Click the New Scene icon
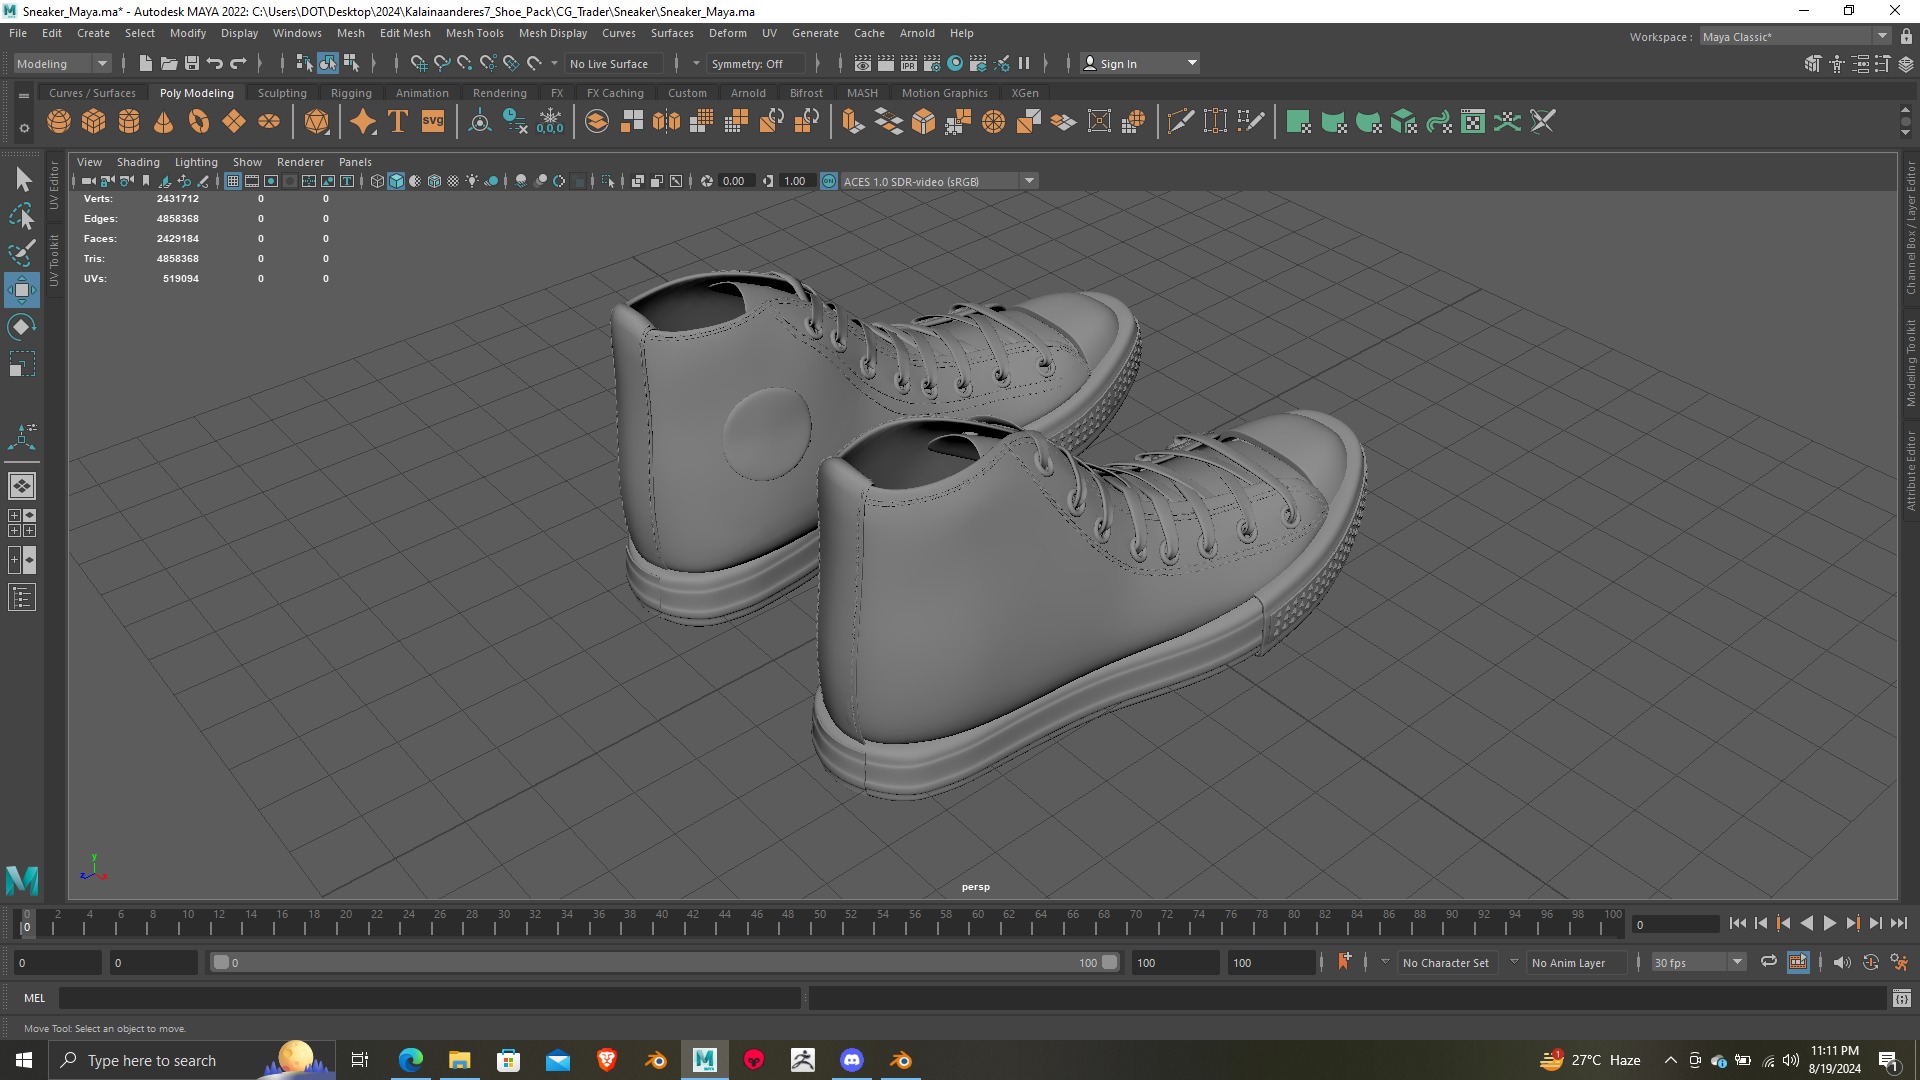This screenshot has height=1080, width=1920. click(x=145, y=63)
